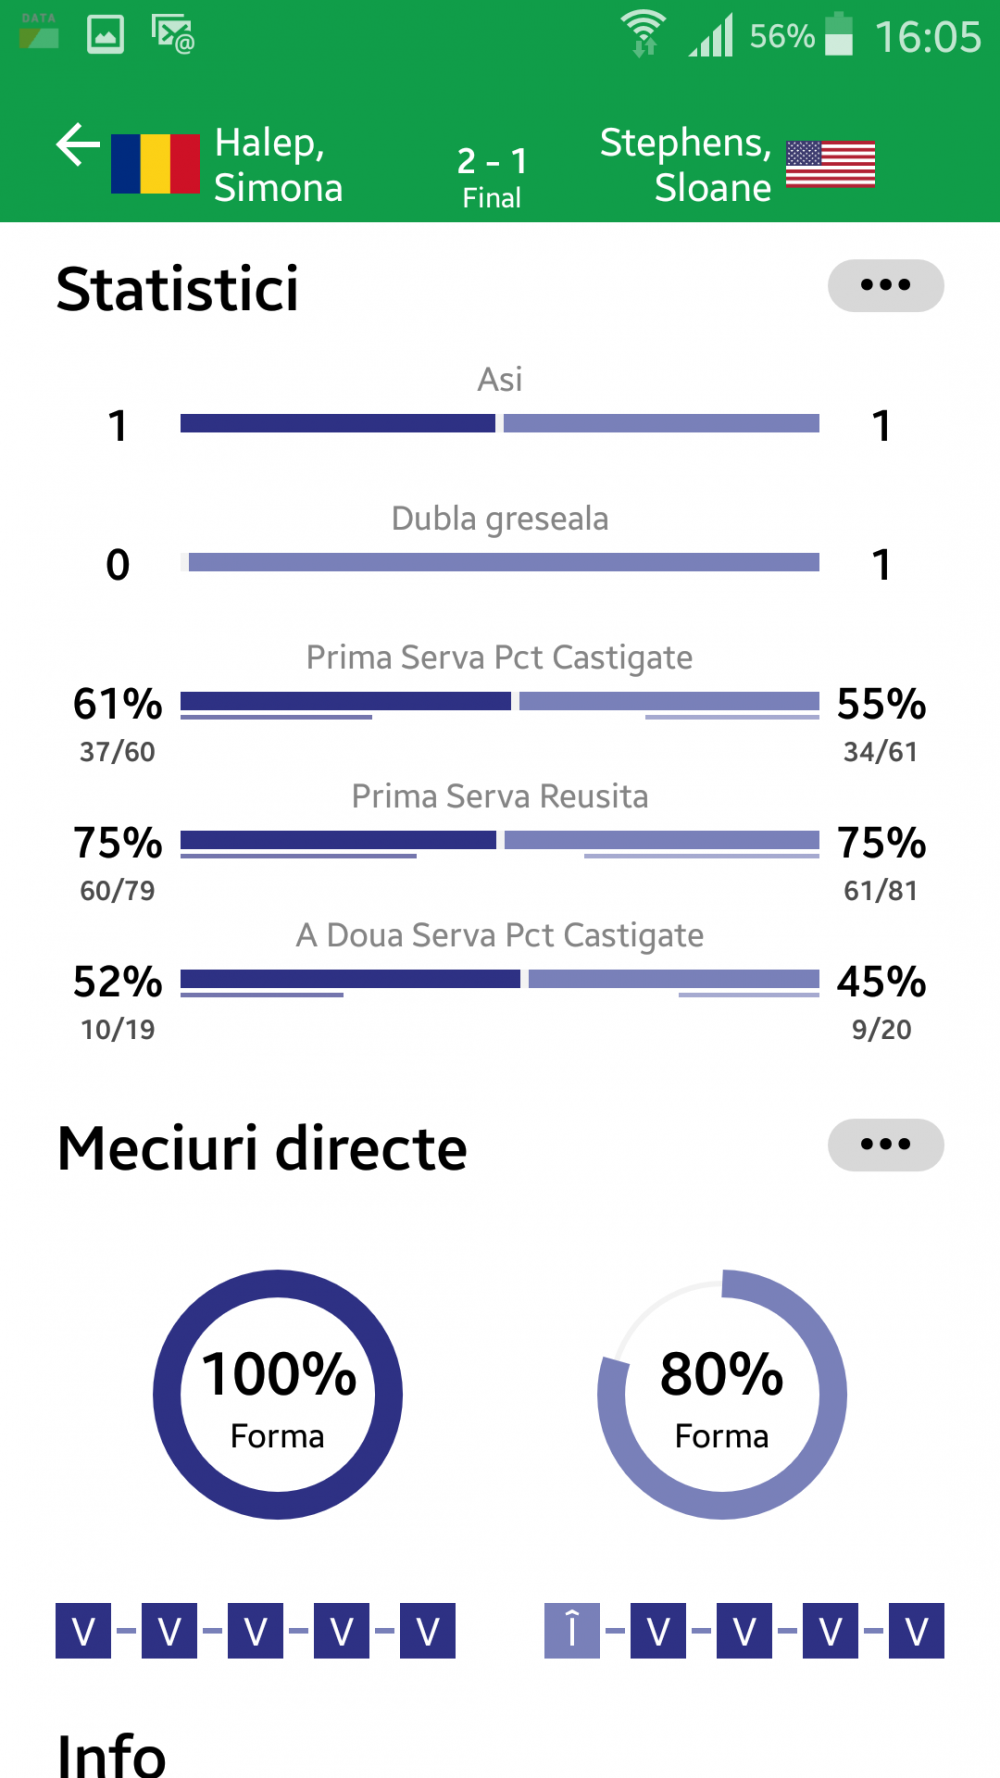Open Statistici options via three-dot icon
The image size is (1000, 1778).
point(885,286)
